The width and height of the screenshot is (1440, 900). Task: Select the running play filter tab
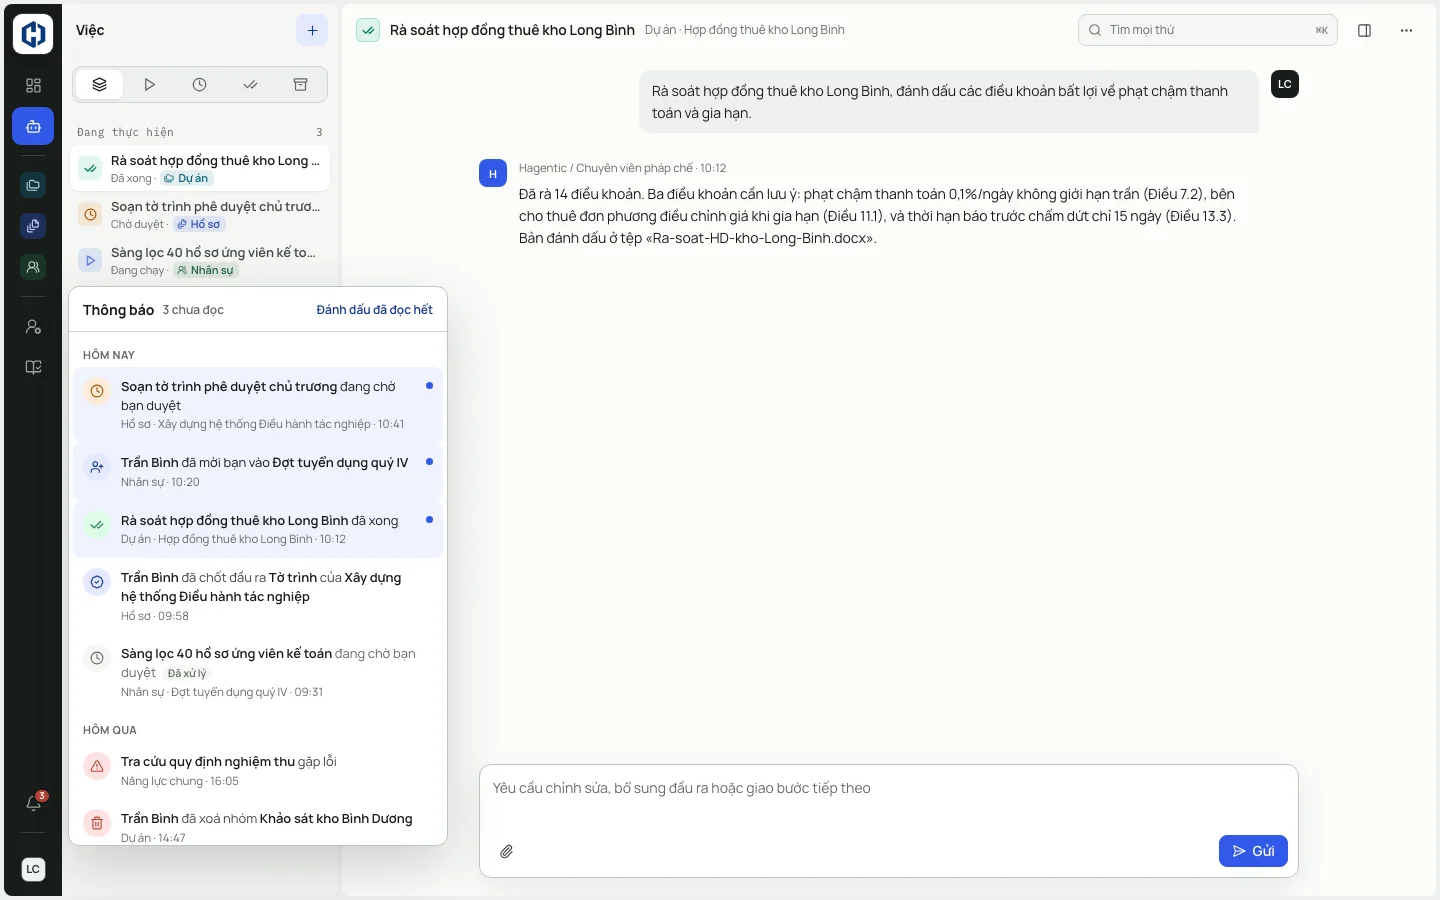point(149,85)
